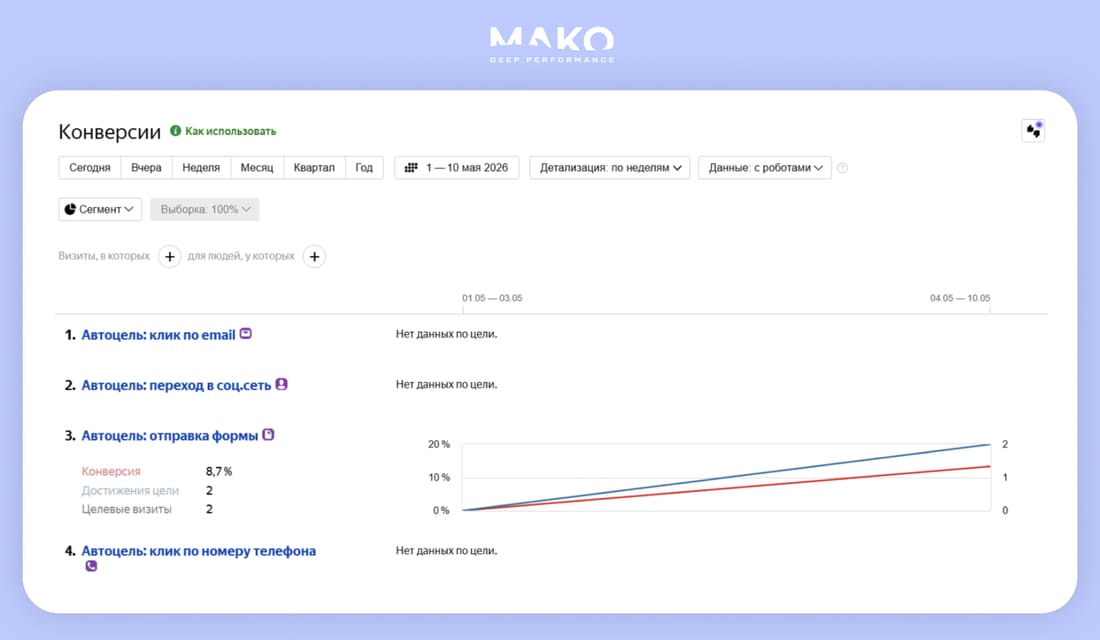This screenshot has width=1100, height=640.
Task: Click the phone icon under goal 4
Action: [91, 566]
